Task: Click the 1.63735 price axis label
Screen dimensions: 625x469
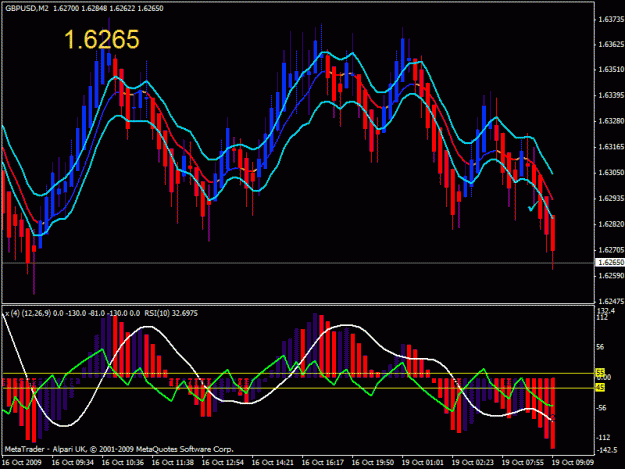Action: (611, 19)
